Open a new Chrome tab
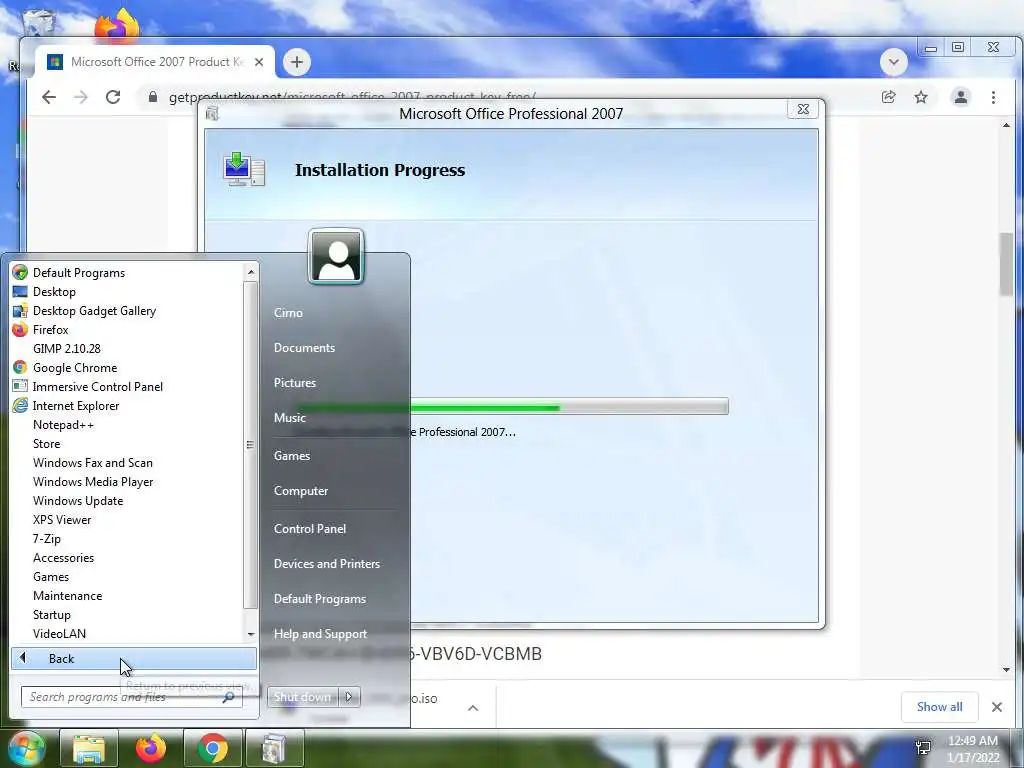1024x768 pixels. pos(296,62)
